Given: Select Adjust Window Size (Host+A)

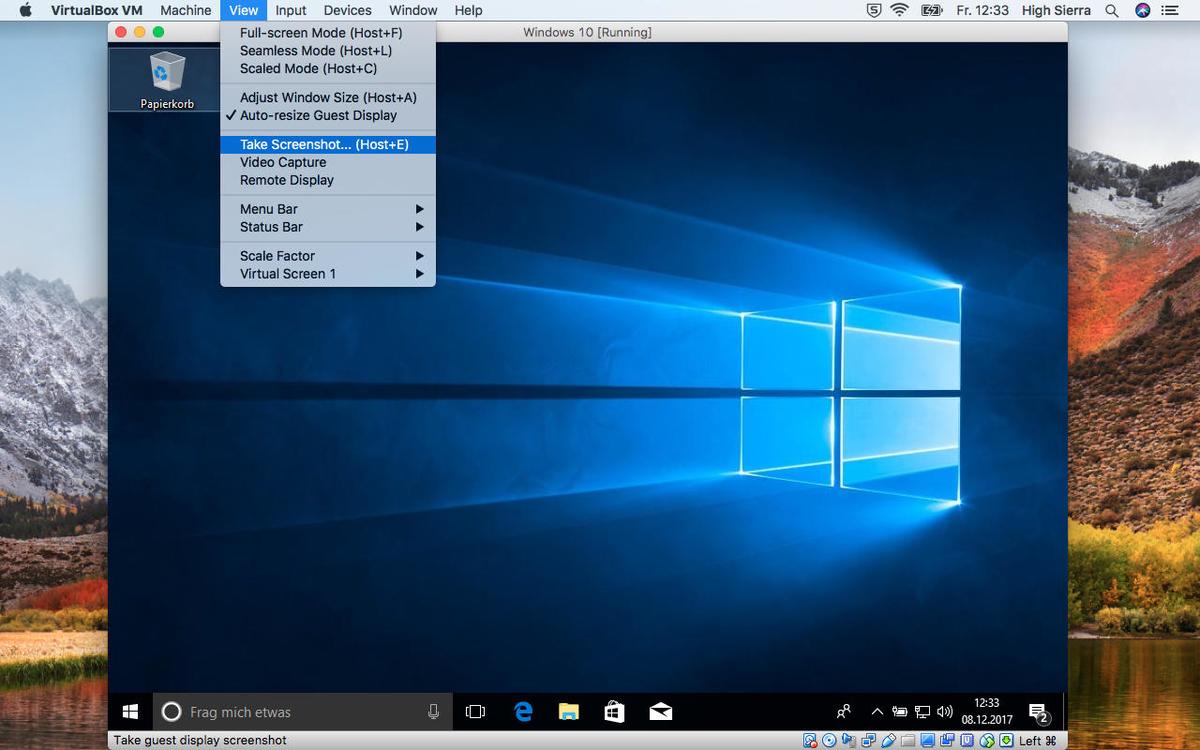Looking at the screenshot, I should pos(327,97).
